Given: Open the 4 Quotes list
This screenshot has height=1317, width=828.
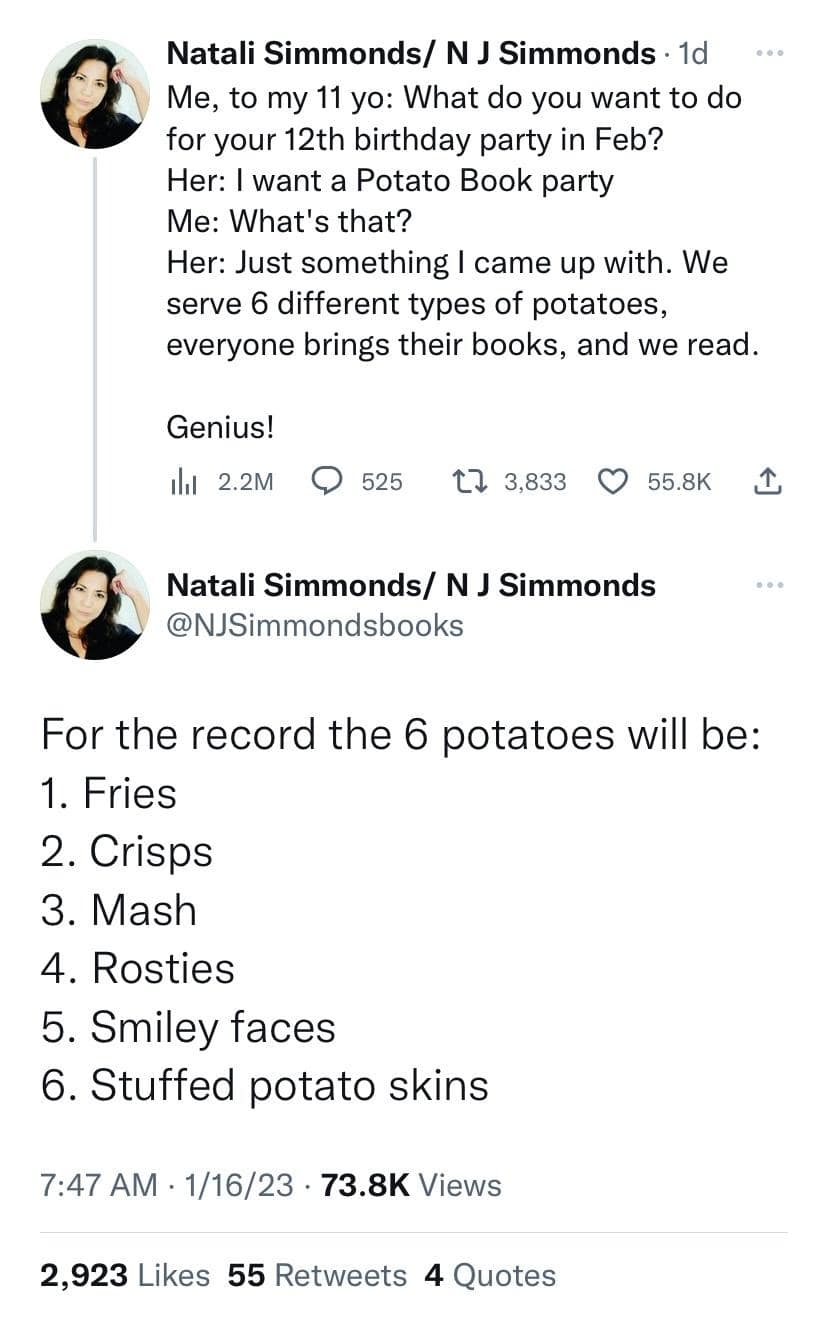Looking at the screenshot, I should pos(490,1275).
